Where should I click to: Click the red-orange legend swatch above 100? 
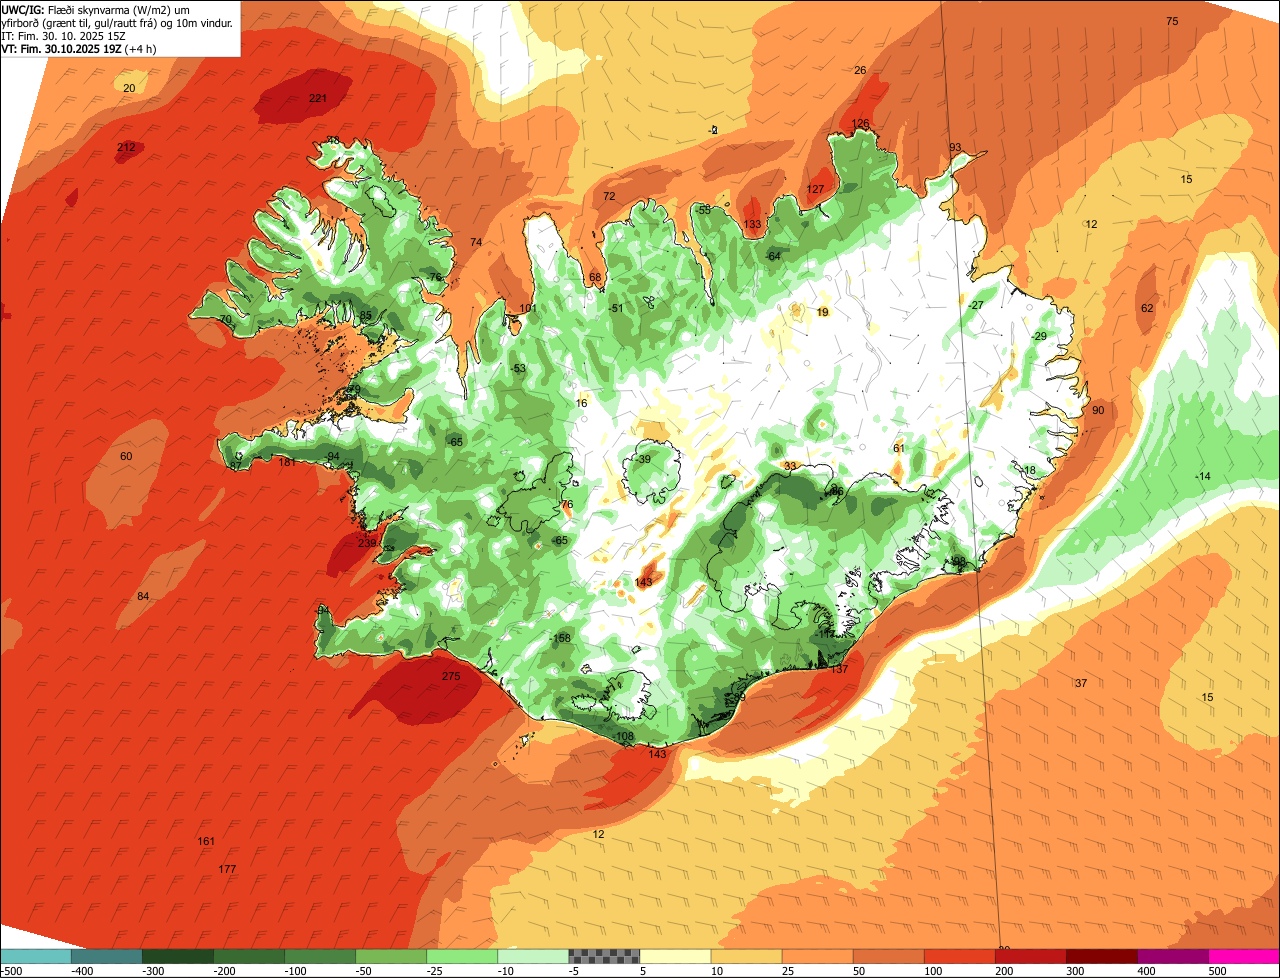[960, 956]
